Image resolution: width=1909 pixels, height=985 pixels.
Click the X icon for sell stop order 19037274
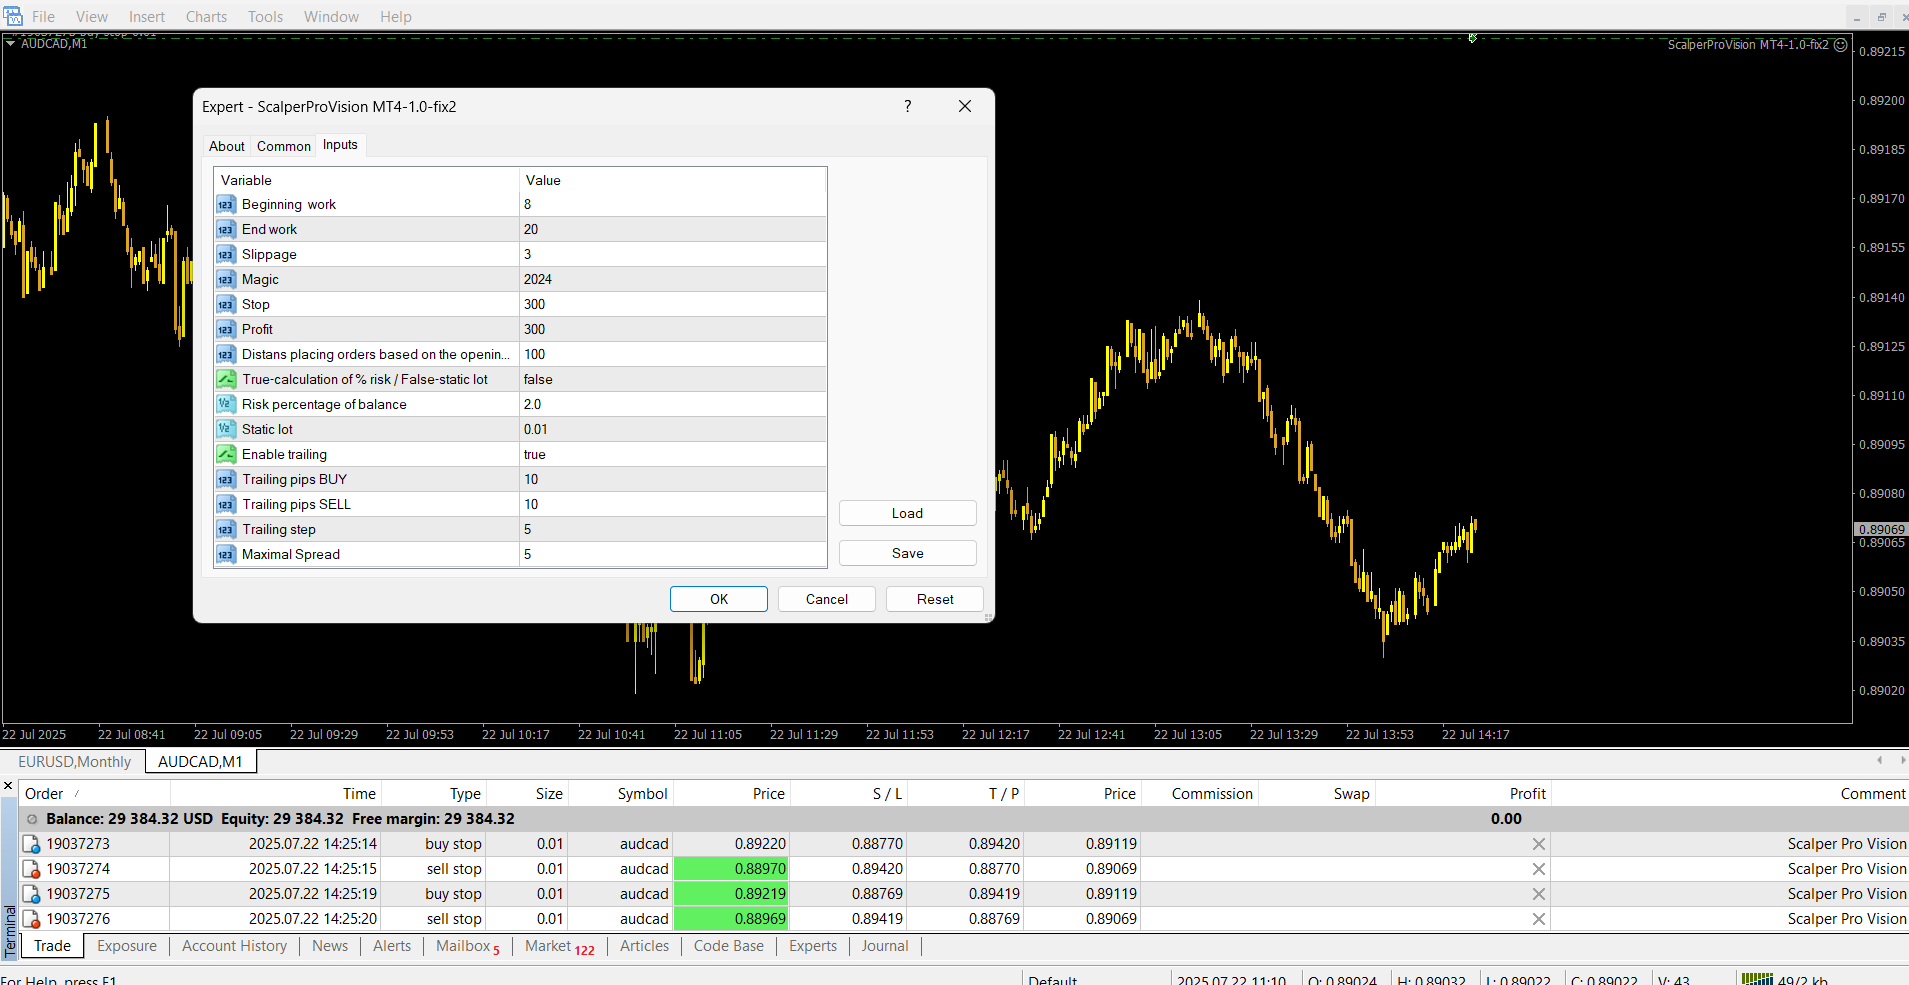pos(1538,869)
